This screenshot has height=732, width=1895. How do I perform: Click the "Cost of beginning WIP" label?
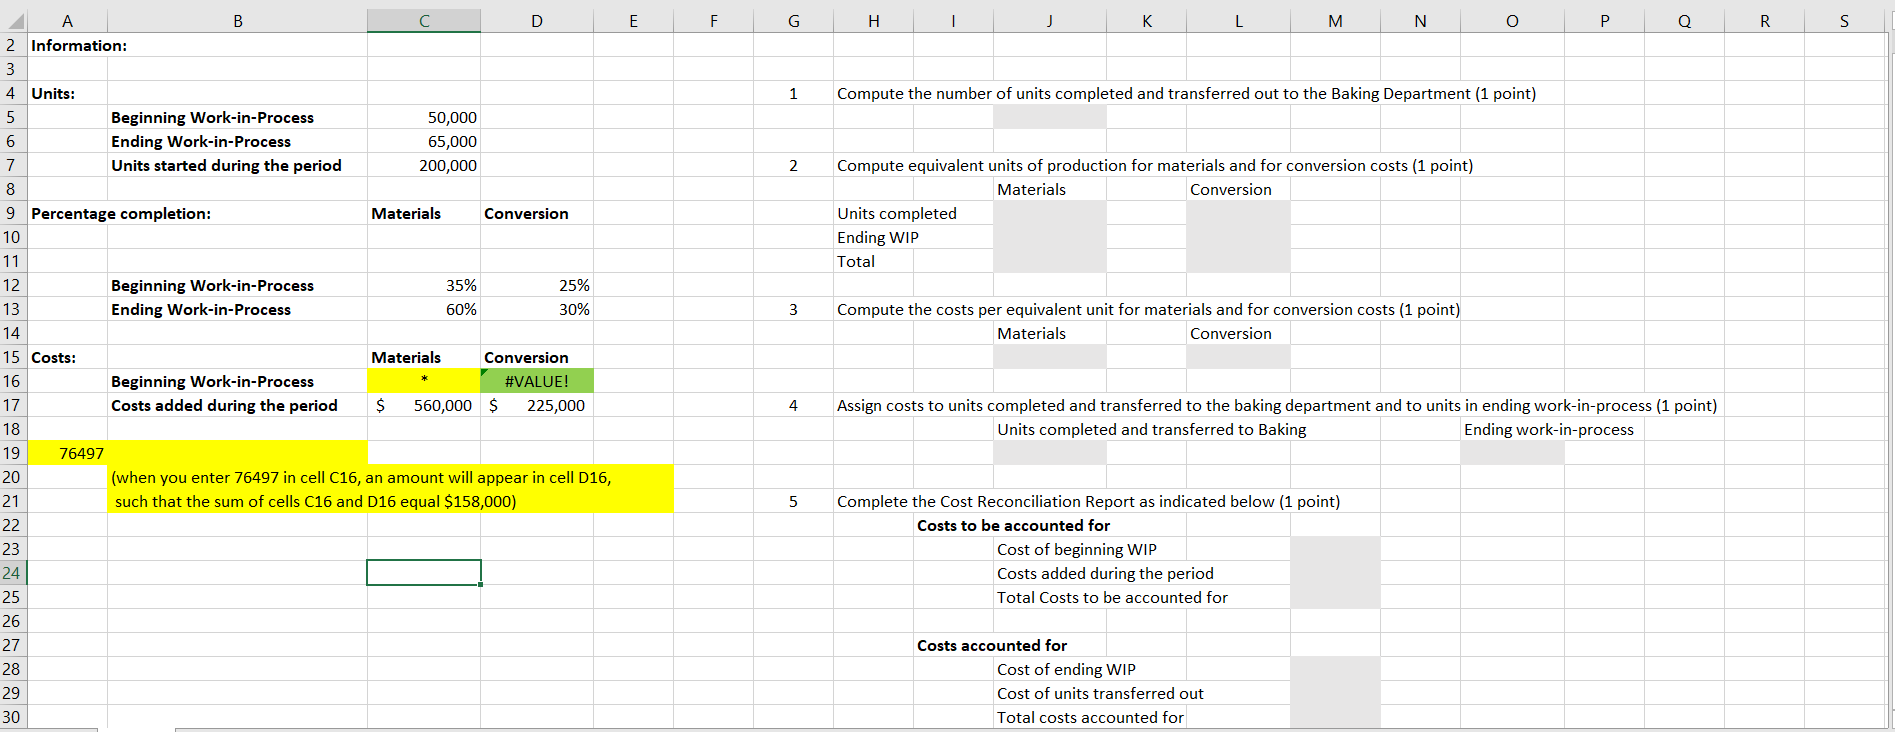pos(1076,549)
